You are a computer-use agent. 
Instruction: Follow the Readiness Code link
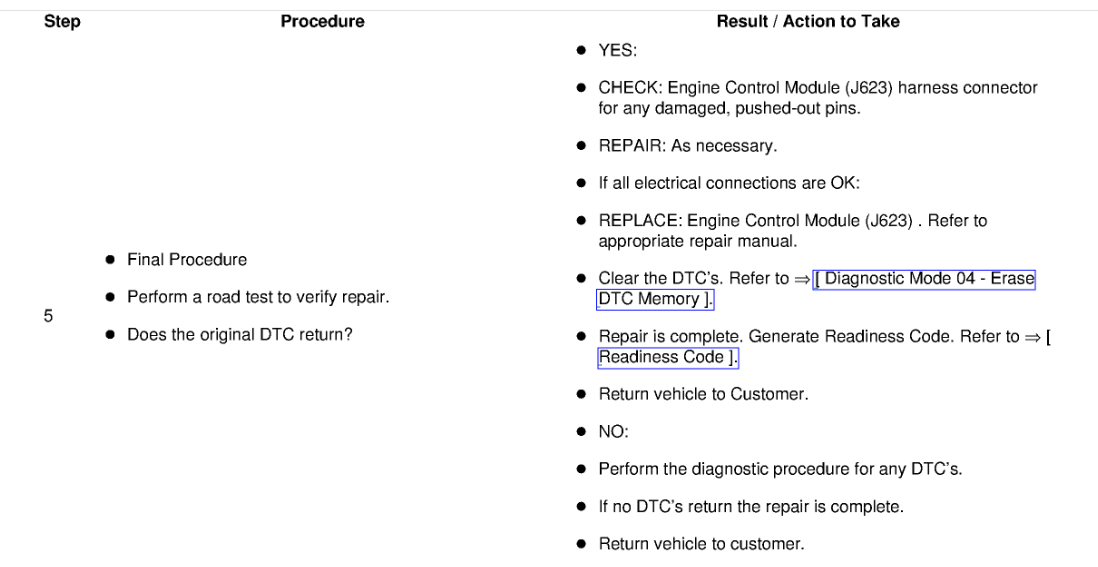coord(667,357)
